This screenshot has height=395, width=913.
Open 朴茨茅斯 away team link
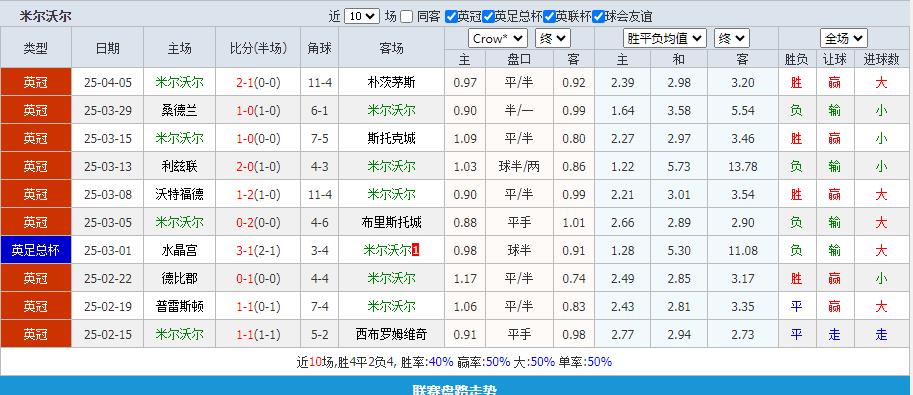click(391, 83)
